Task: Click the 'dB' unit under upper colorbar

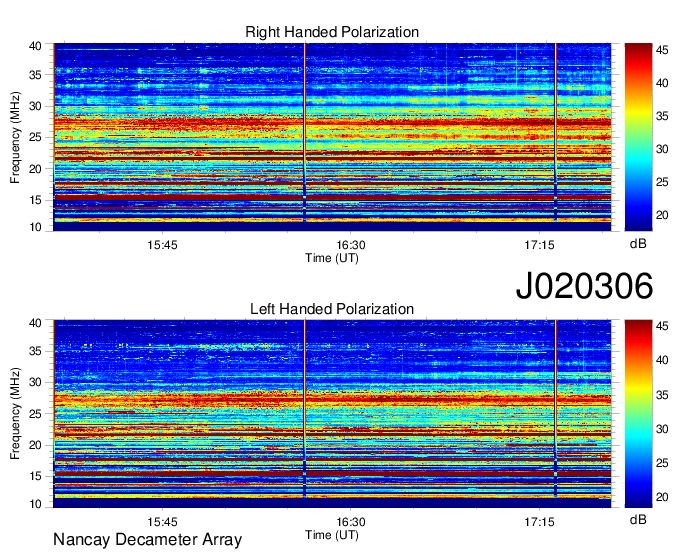Action: (638, 244)
